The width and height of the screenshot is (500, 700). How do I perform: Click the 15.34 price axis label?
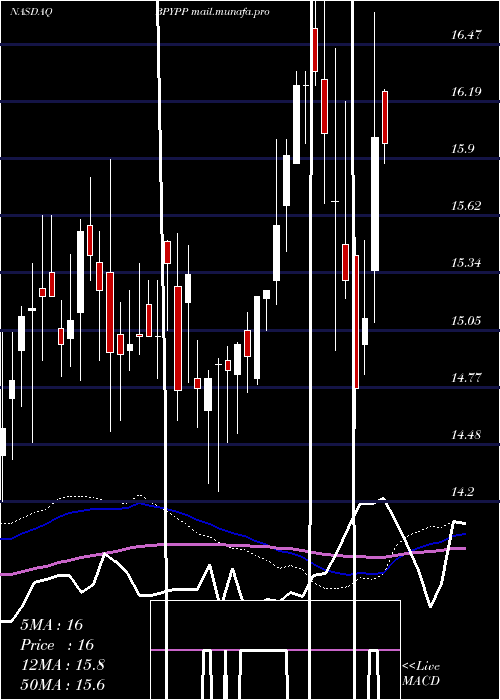466,263
